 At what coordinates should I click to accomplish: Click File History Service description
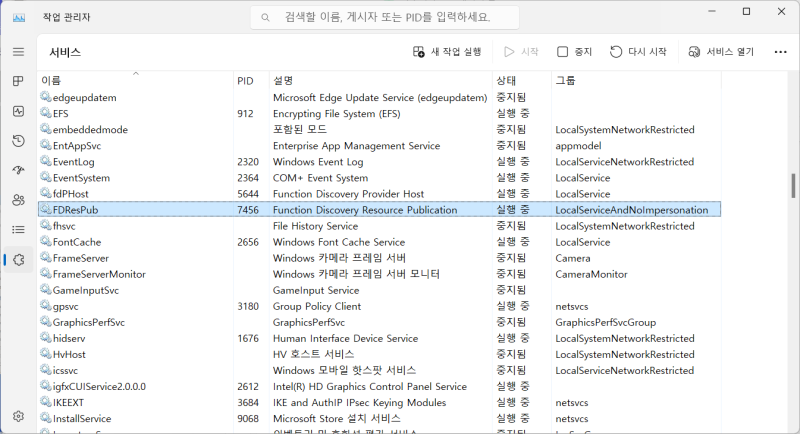(315, 226)
